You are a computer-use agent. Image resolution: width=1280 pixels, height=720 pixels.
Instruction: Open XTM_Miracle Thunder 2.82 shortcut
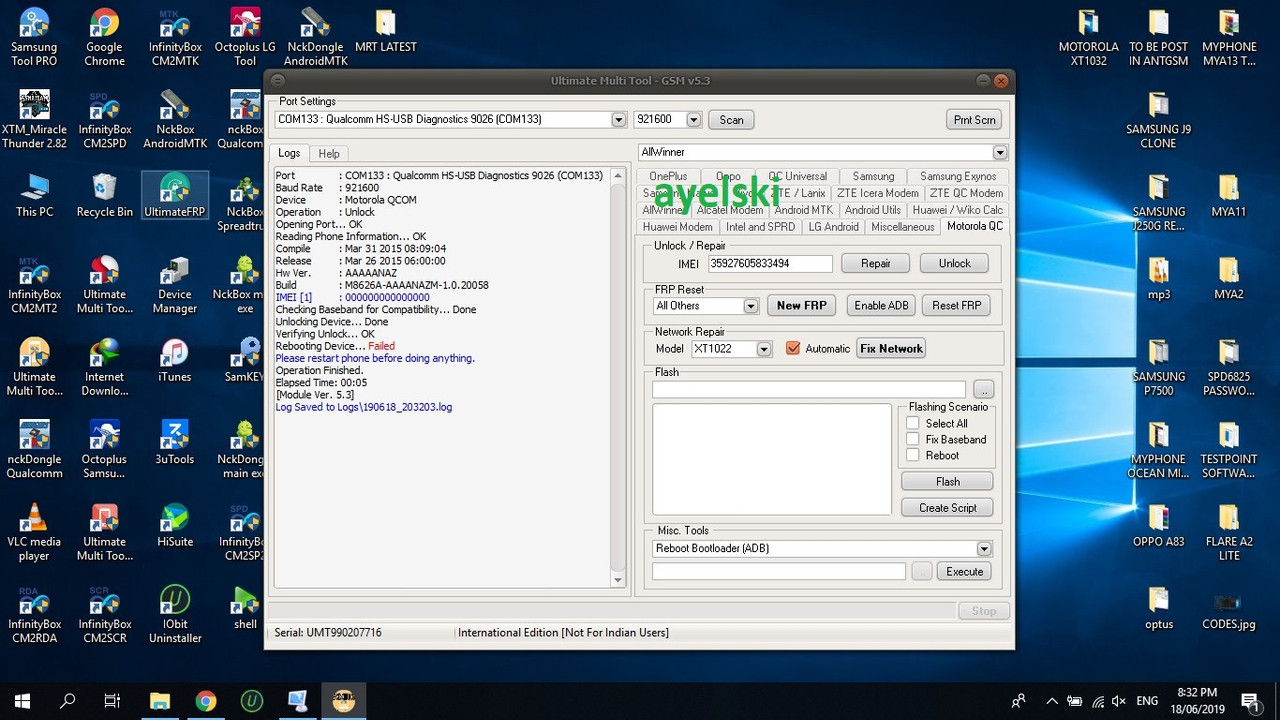(34, 120)
